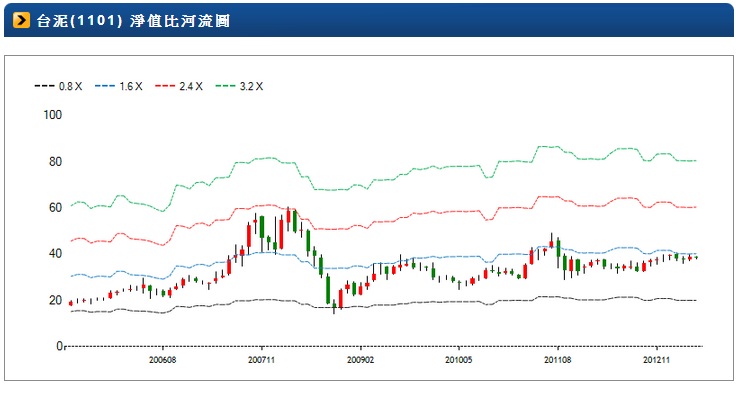
Task: Click the x-axis date label 201108
Action: (558, 360)
